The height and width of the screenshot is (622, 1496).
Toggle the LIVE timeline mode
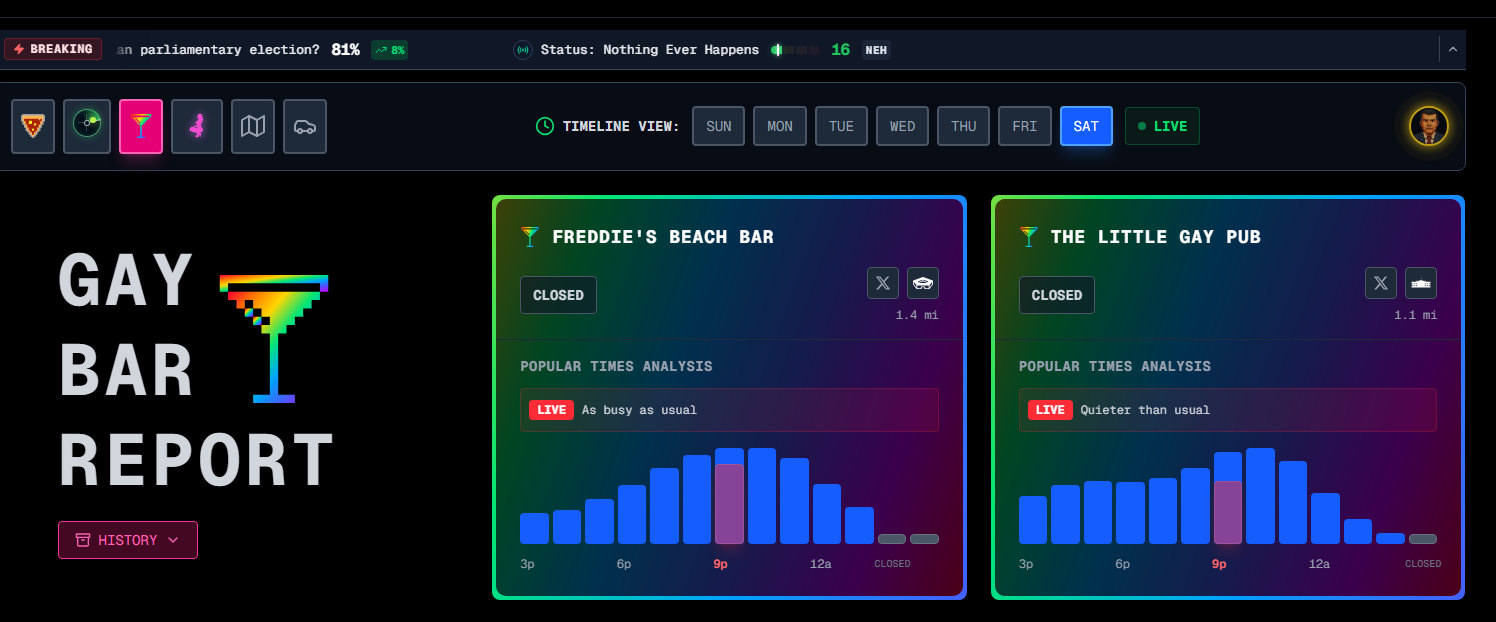[1162, 126]
